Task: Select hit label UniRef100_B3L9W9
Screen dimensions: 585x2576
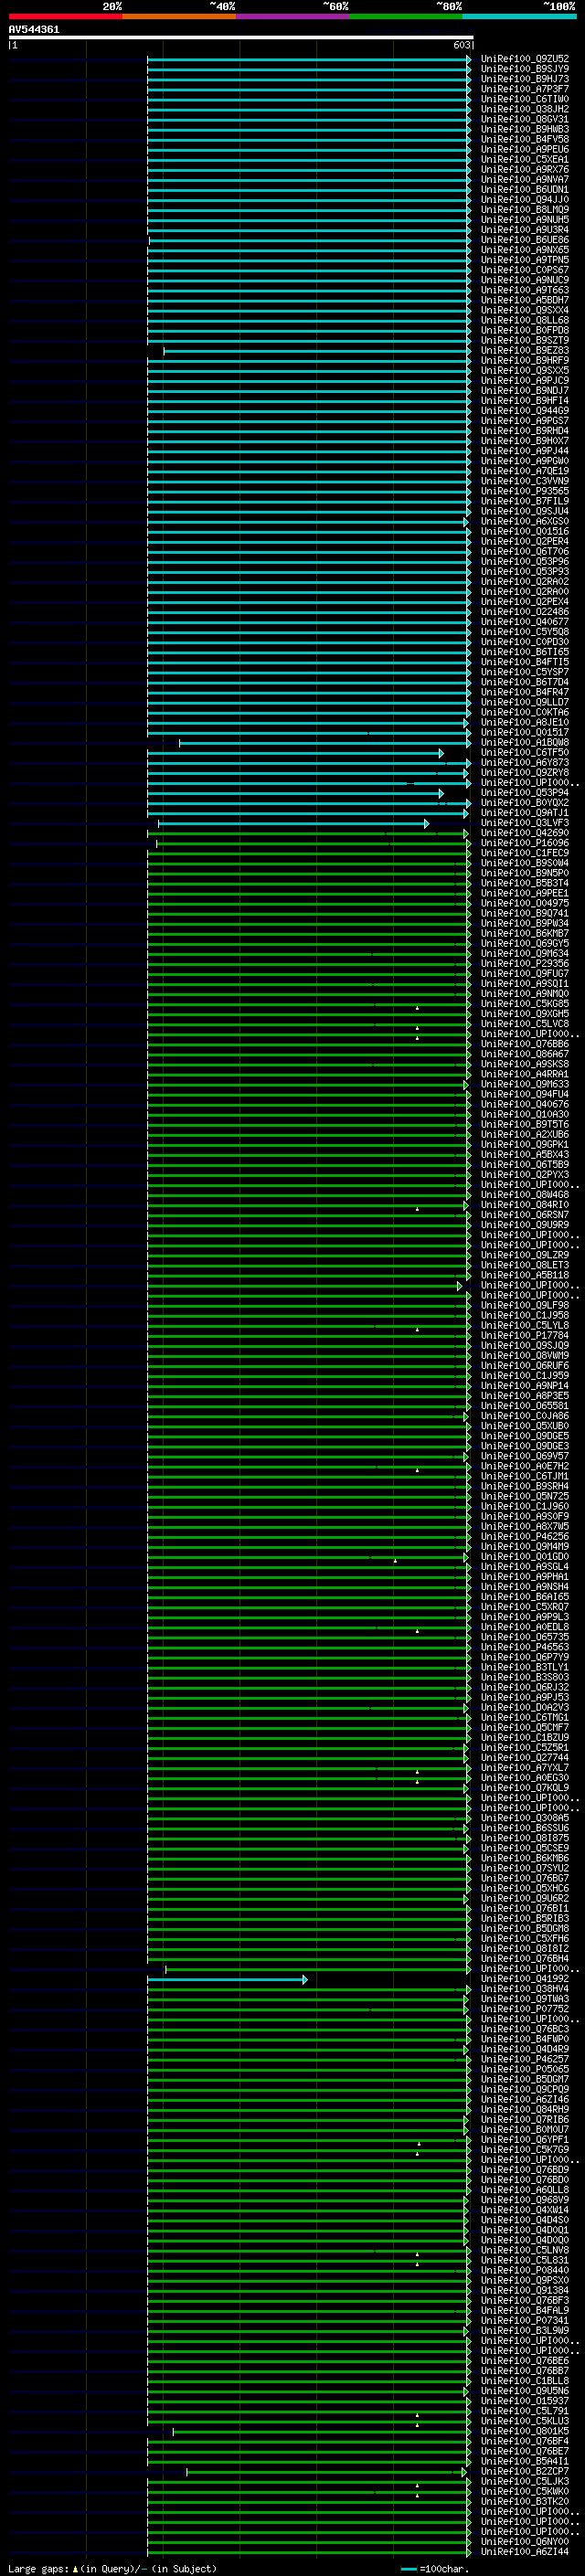Action: [525, 2330]
